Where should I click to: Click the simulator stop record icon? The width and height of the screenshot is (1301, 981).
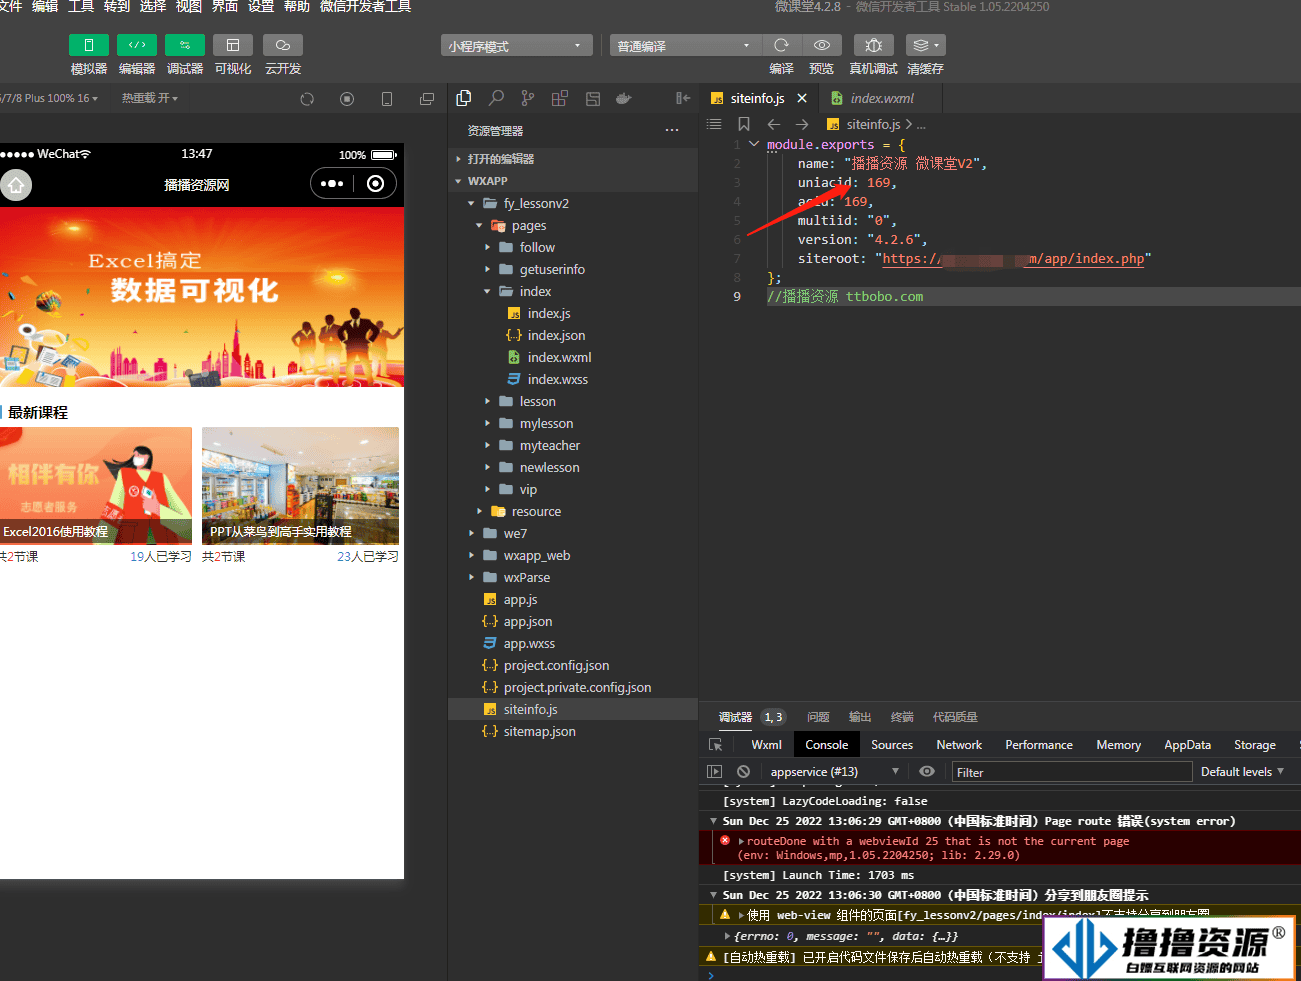347,99
